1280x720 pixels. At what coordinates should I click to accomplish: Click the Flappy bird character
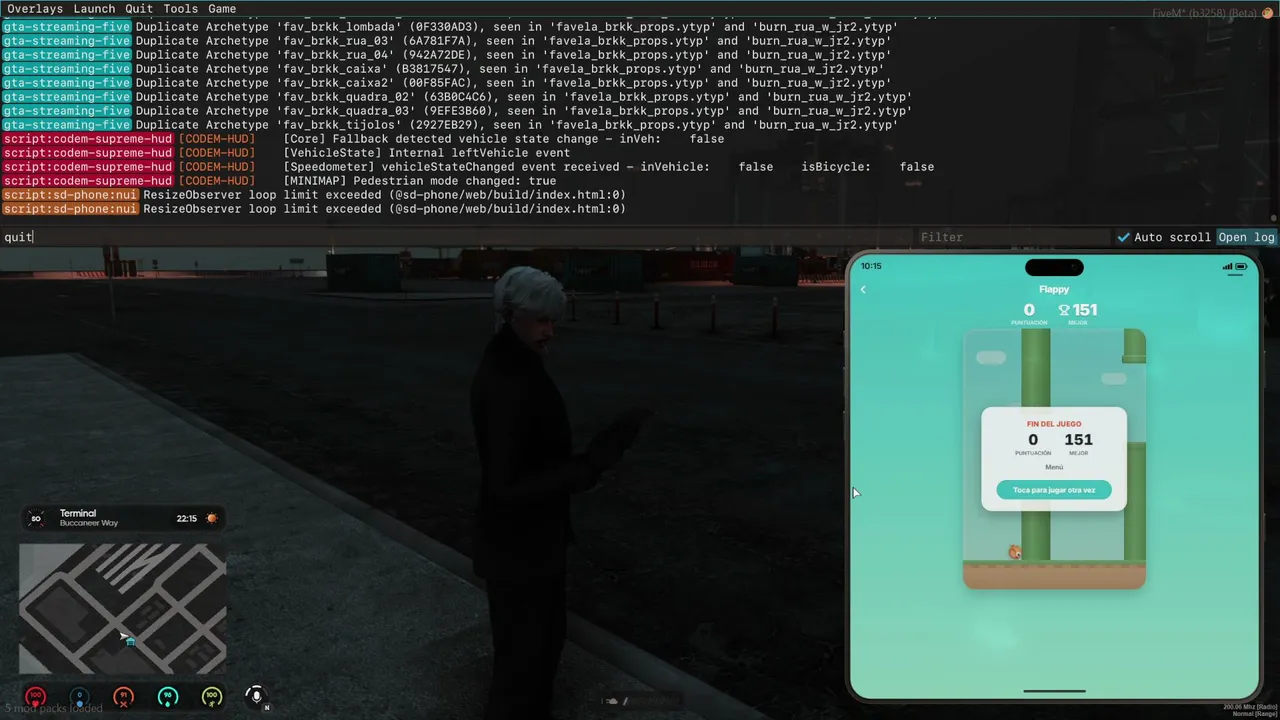[1014, 552]
